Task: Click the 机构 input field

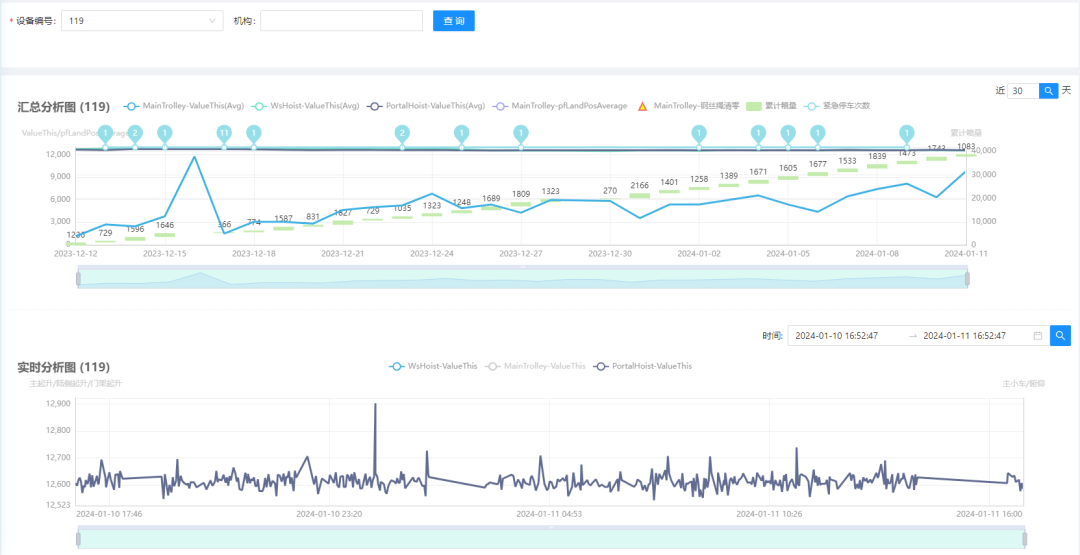Action: 341,21
